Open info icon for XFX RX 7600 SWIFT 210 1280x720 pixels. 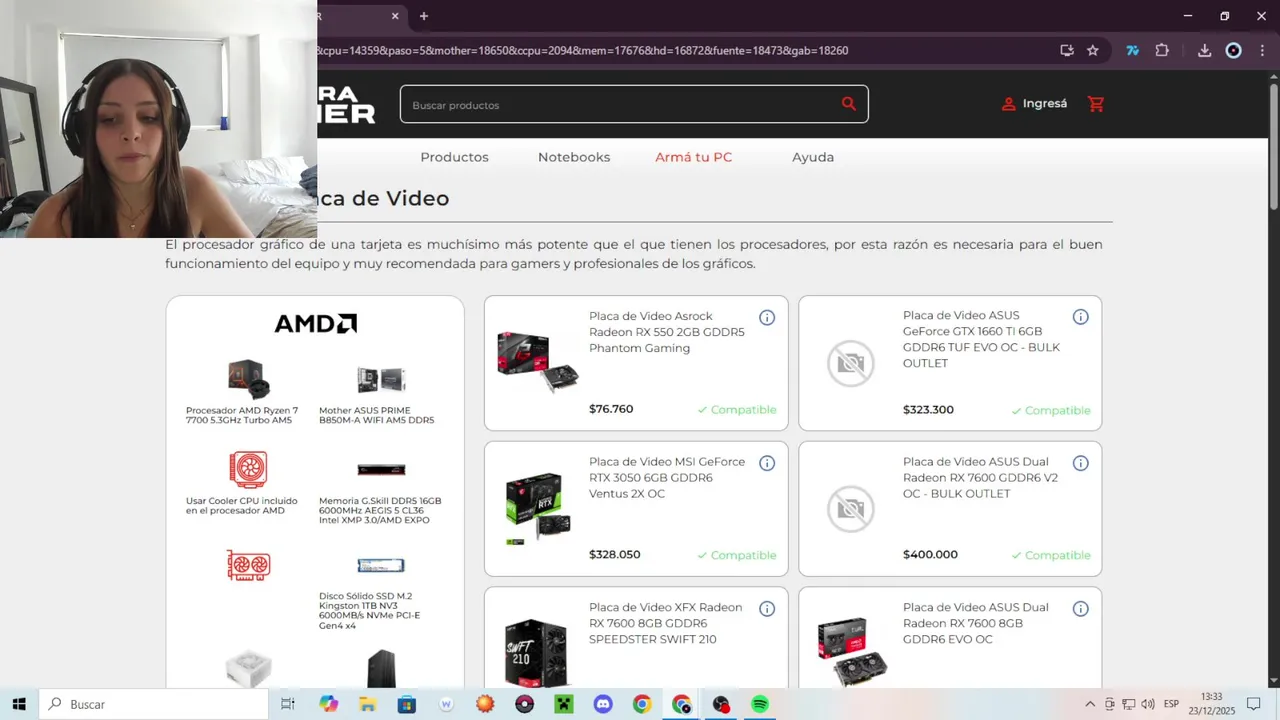(x=767, y=609)
